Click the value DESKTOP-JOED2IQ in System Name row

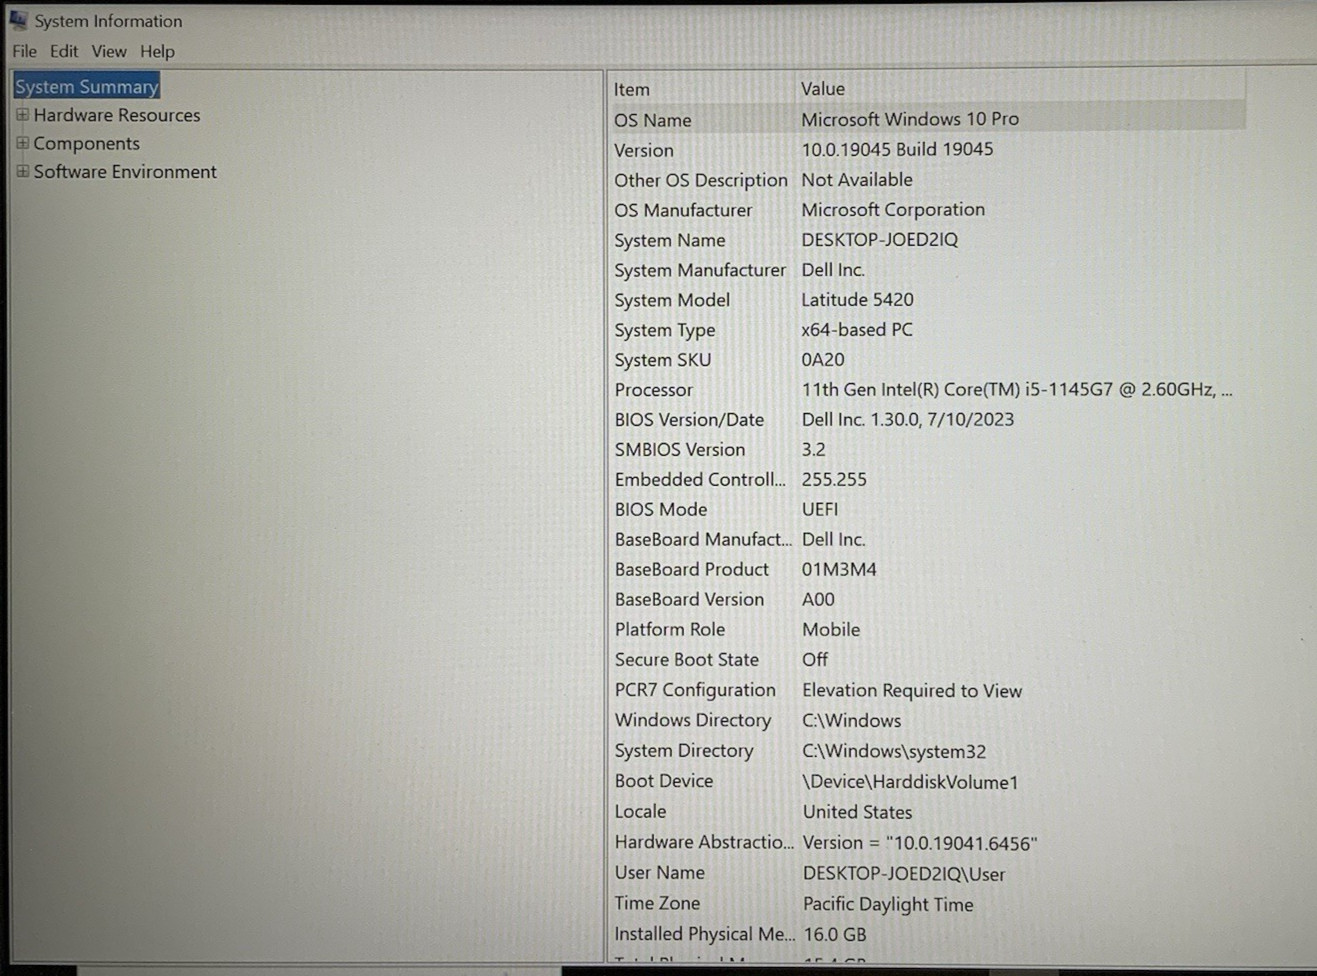pos(880,239)
